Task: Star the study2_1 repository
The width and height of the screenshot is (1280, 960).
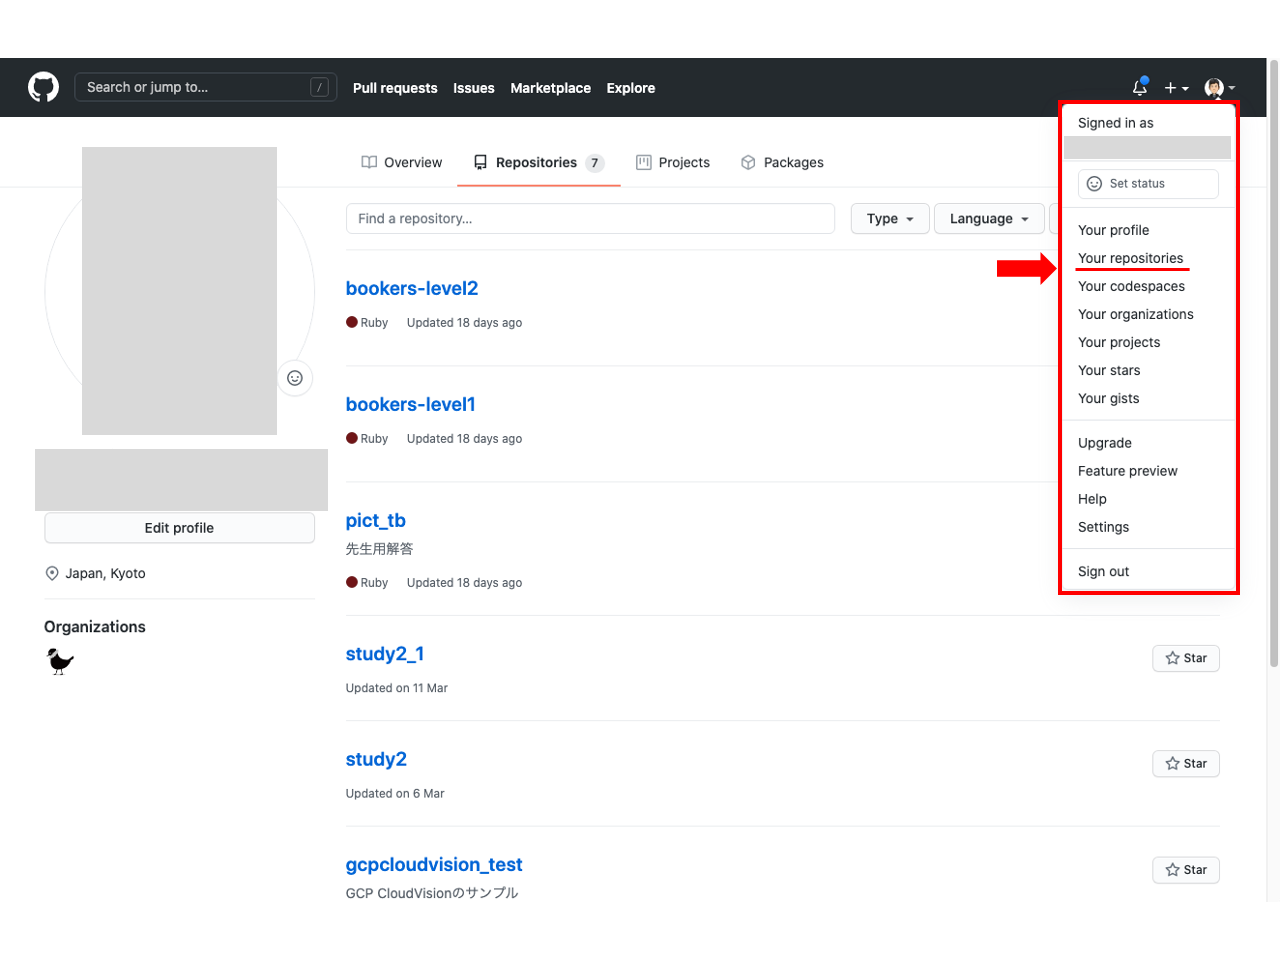Action: coord(1186,658)
